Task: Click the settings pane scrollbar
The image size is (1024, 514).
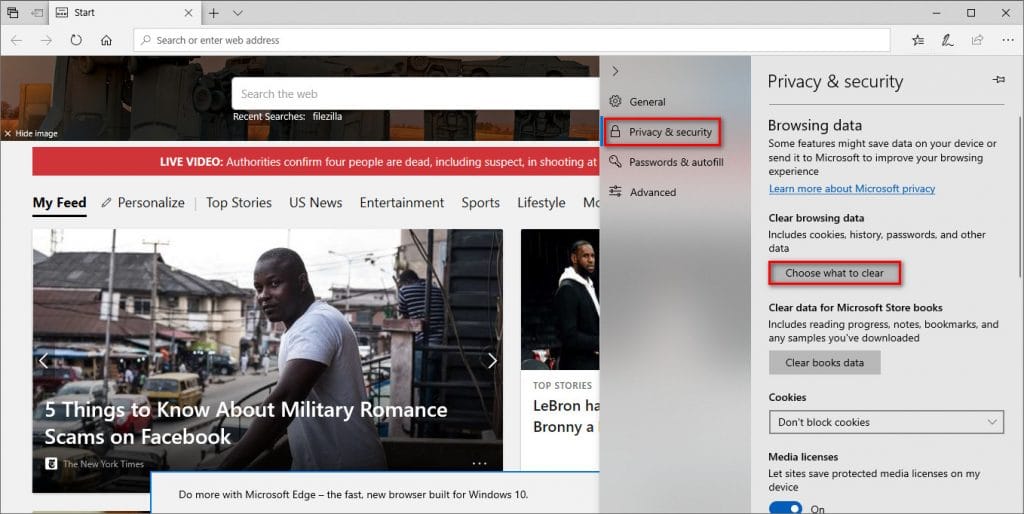Action: coord(1019,196)
